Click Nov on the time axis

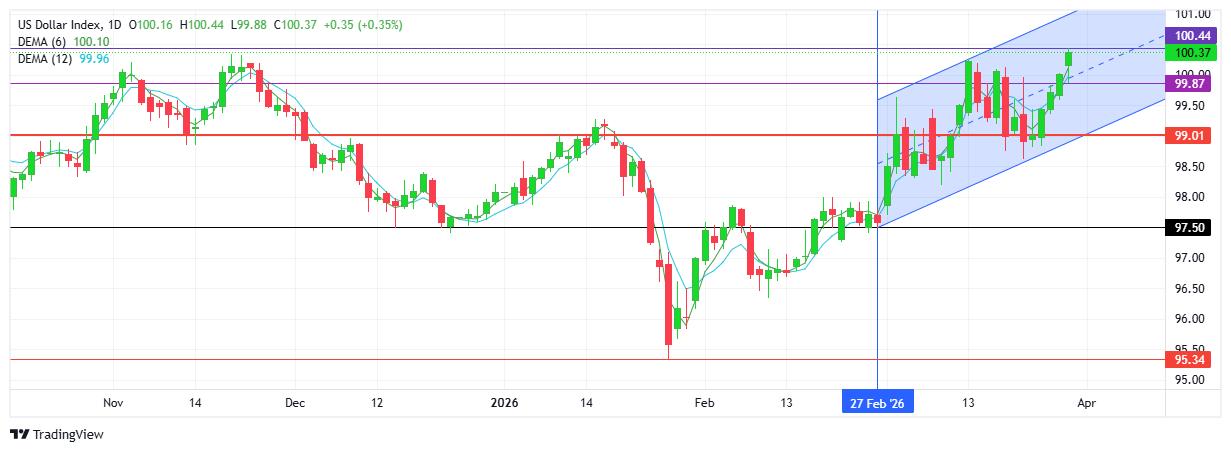tap(112, 402)
